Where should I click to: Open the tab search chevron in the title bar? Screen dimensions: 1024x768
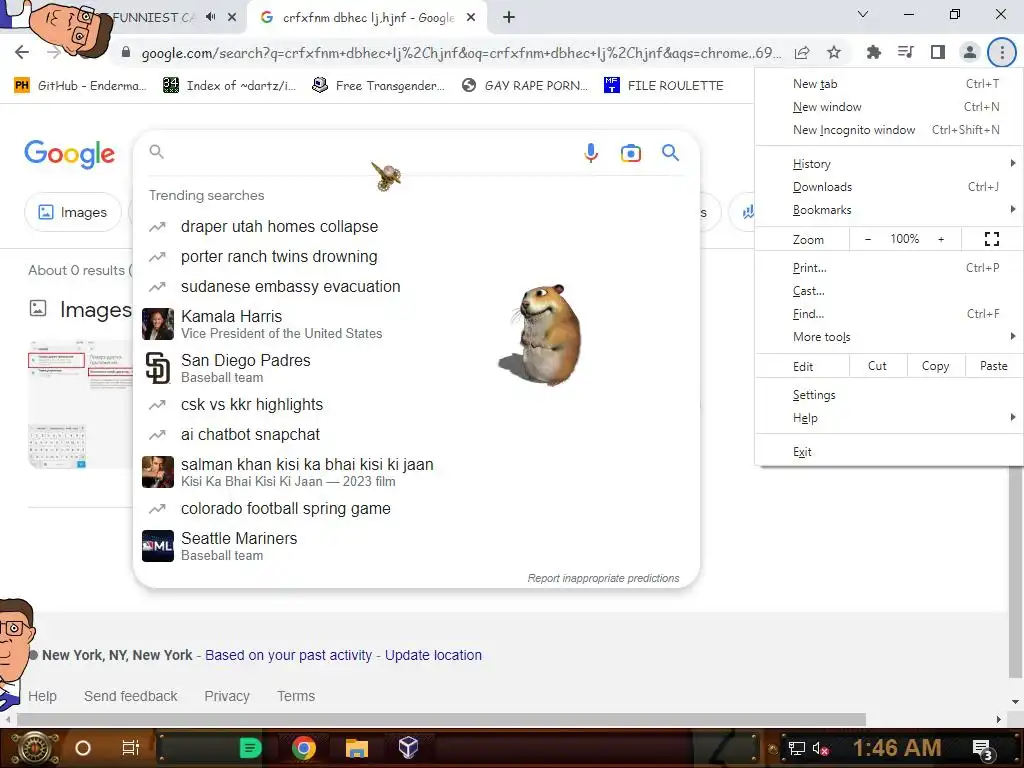pos(863,14)
